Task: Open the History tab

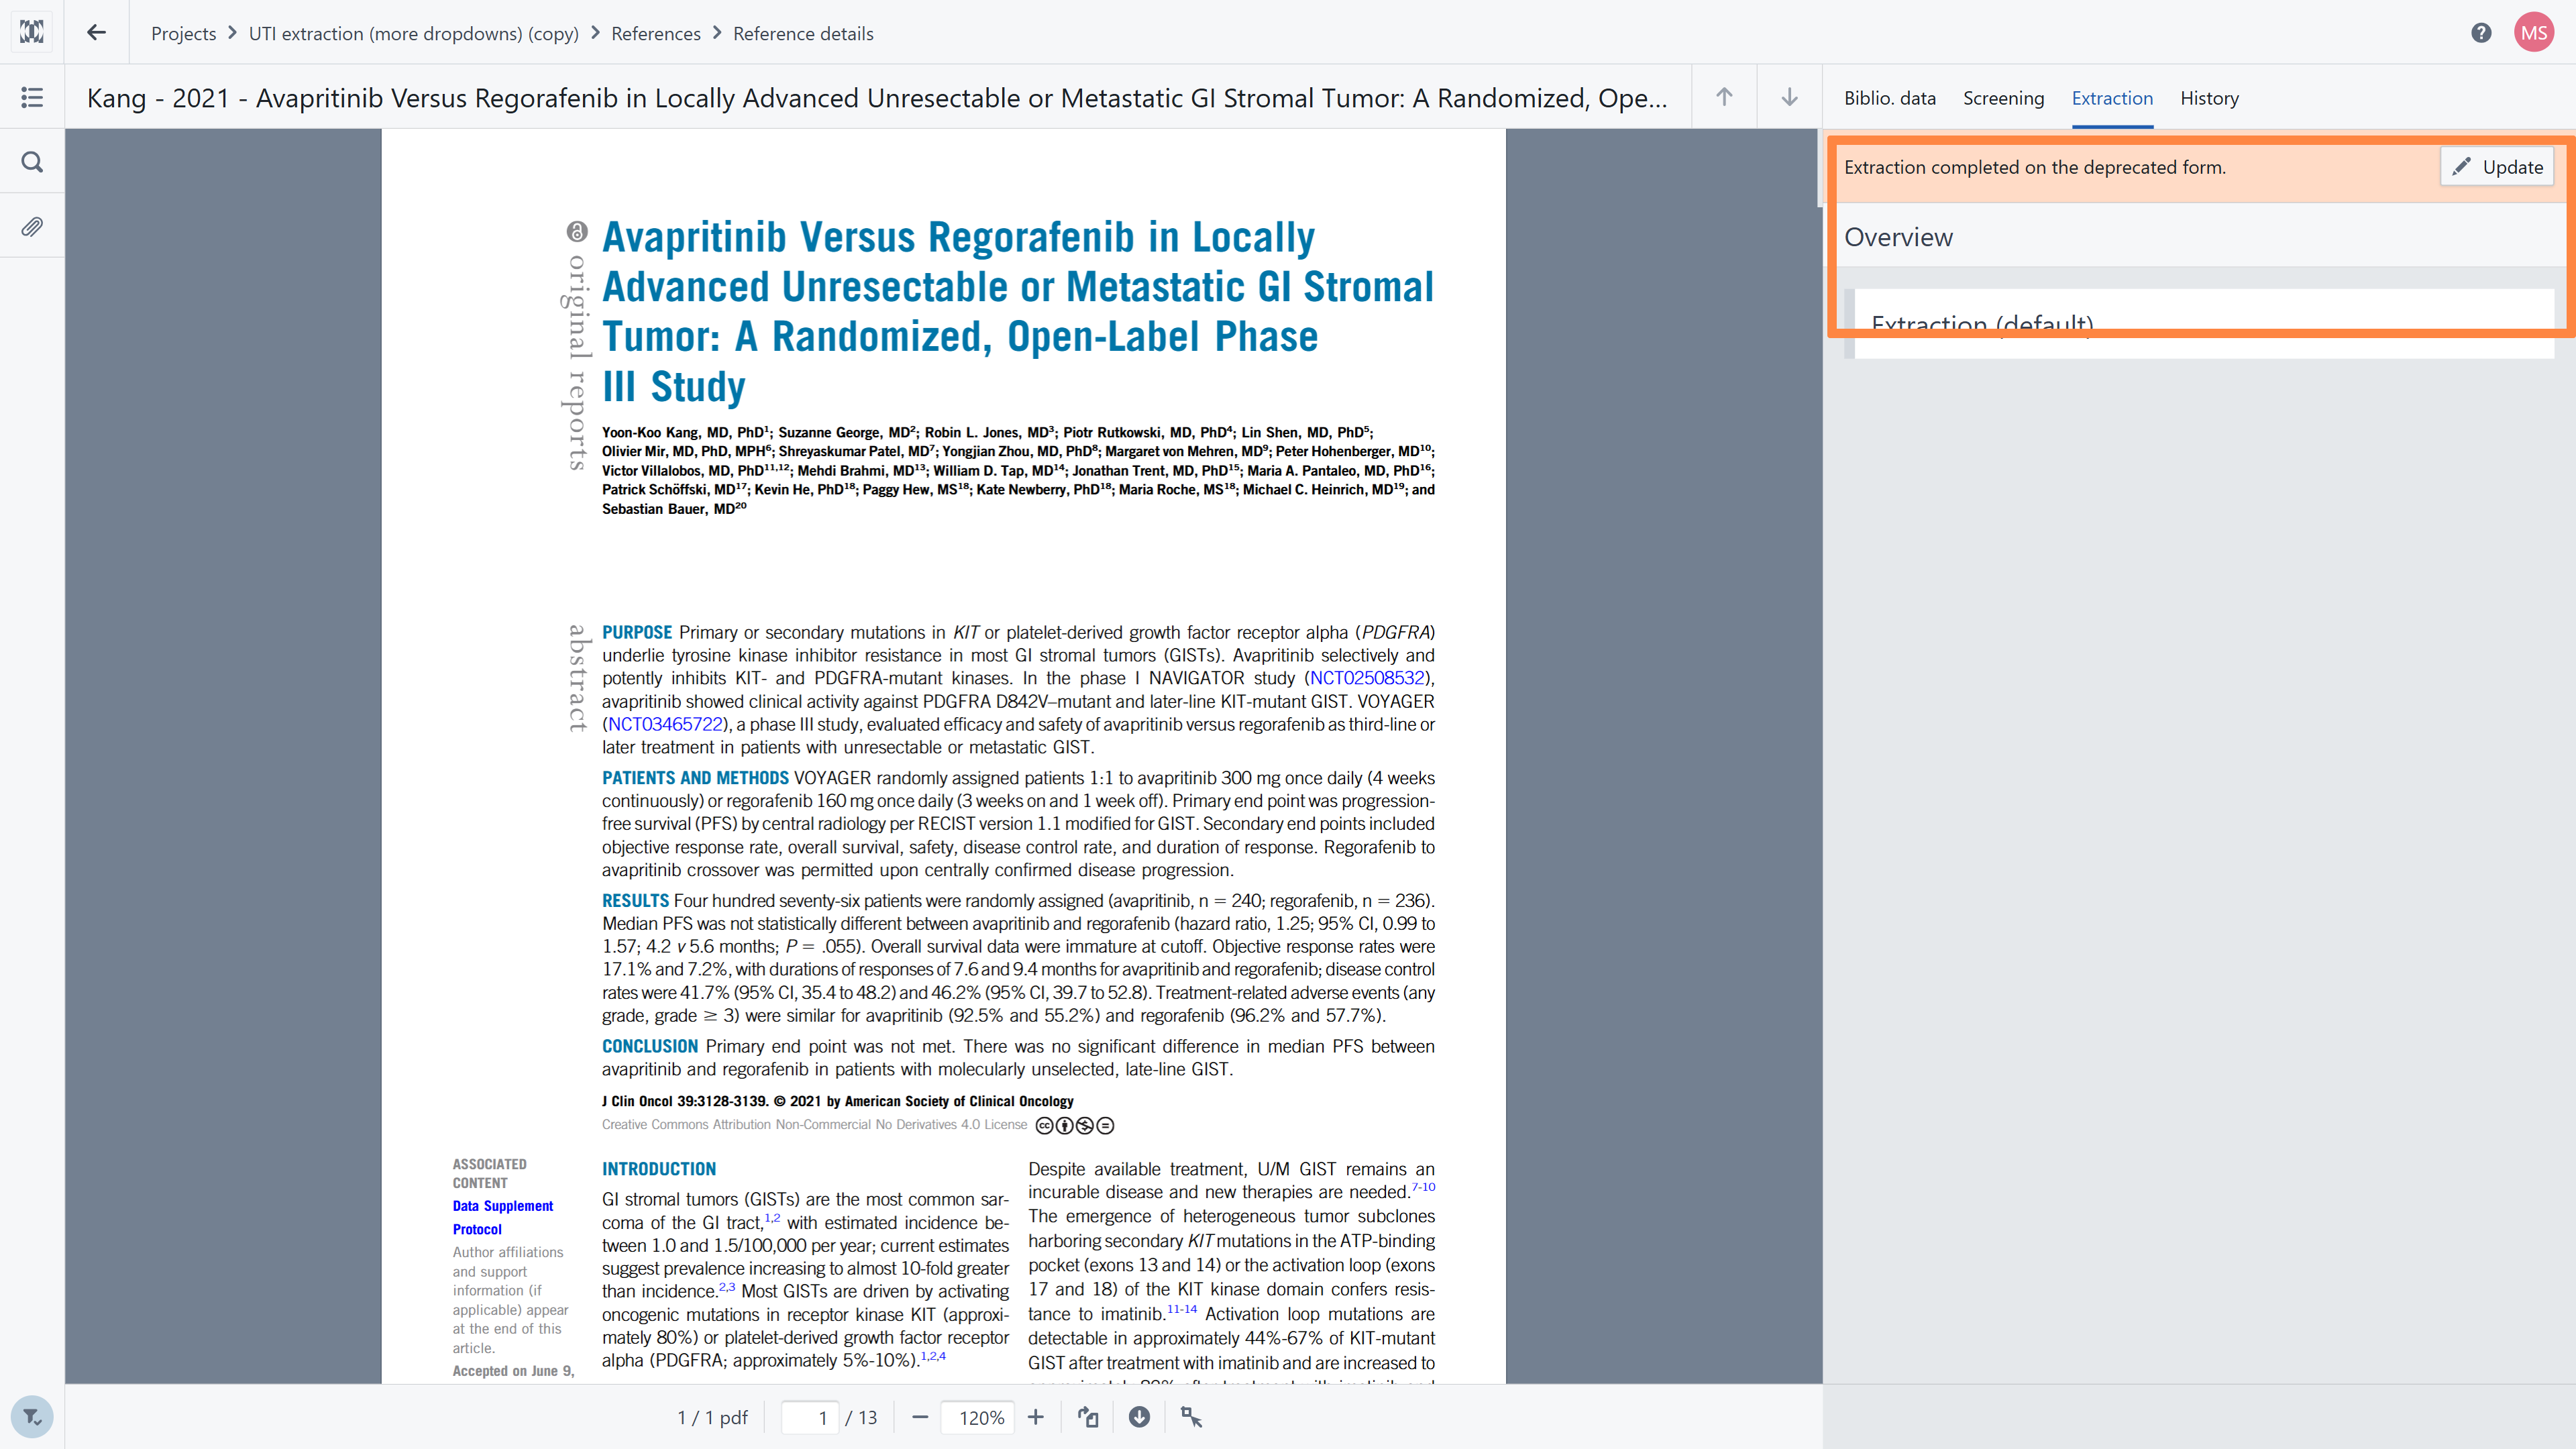Action: coord(2209,98)
